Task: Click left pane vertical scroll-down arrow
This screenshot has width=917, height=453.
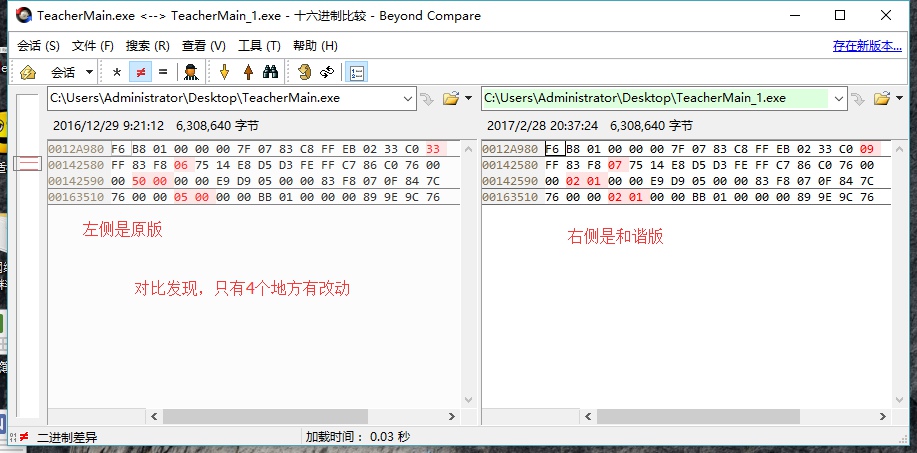Action: point(468,400)
